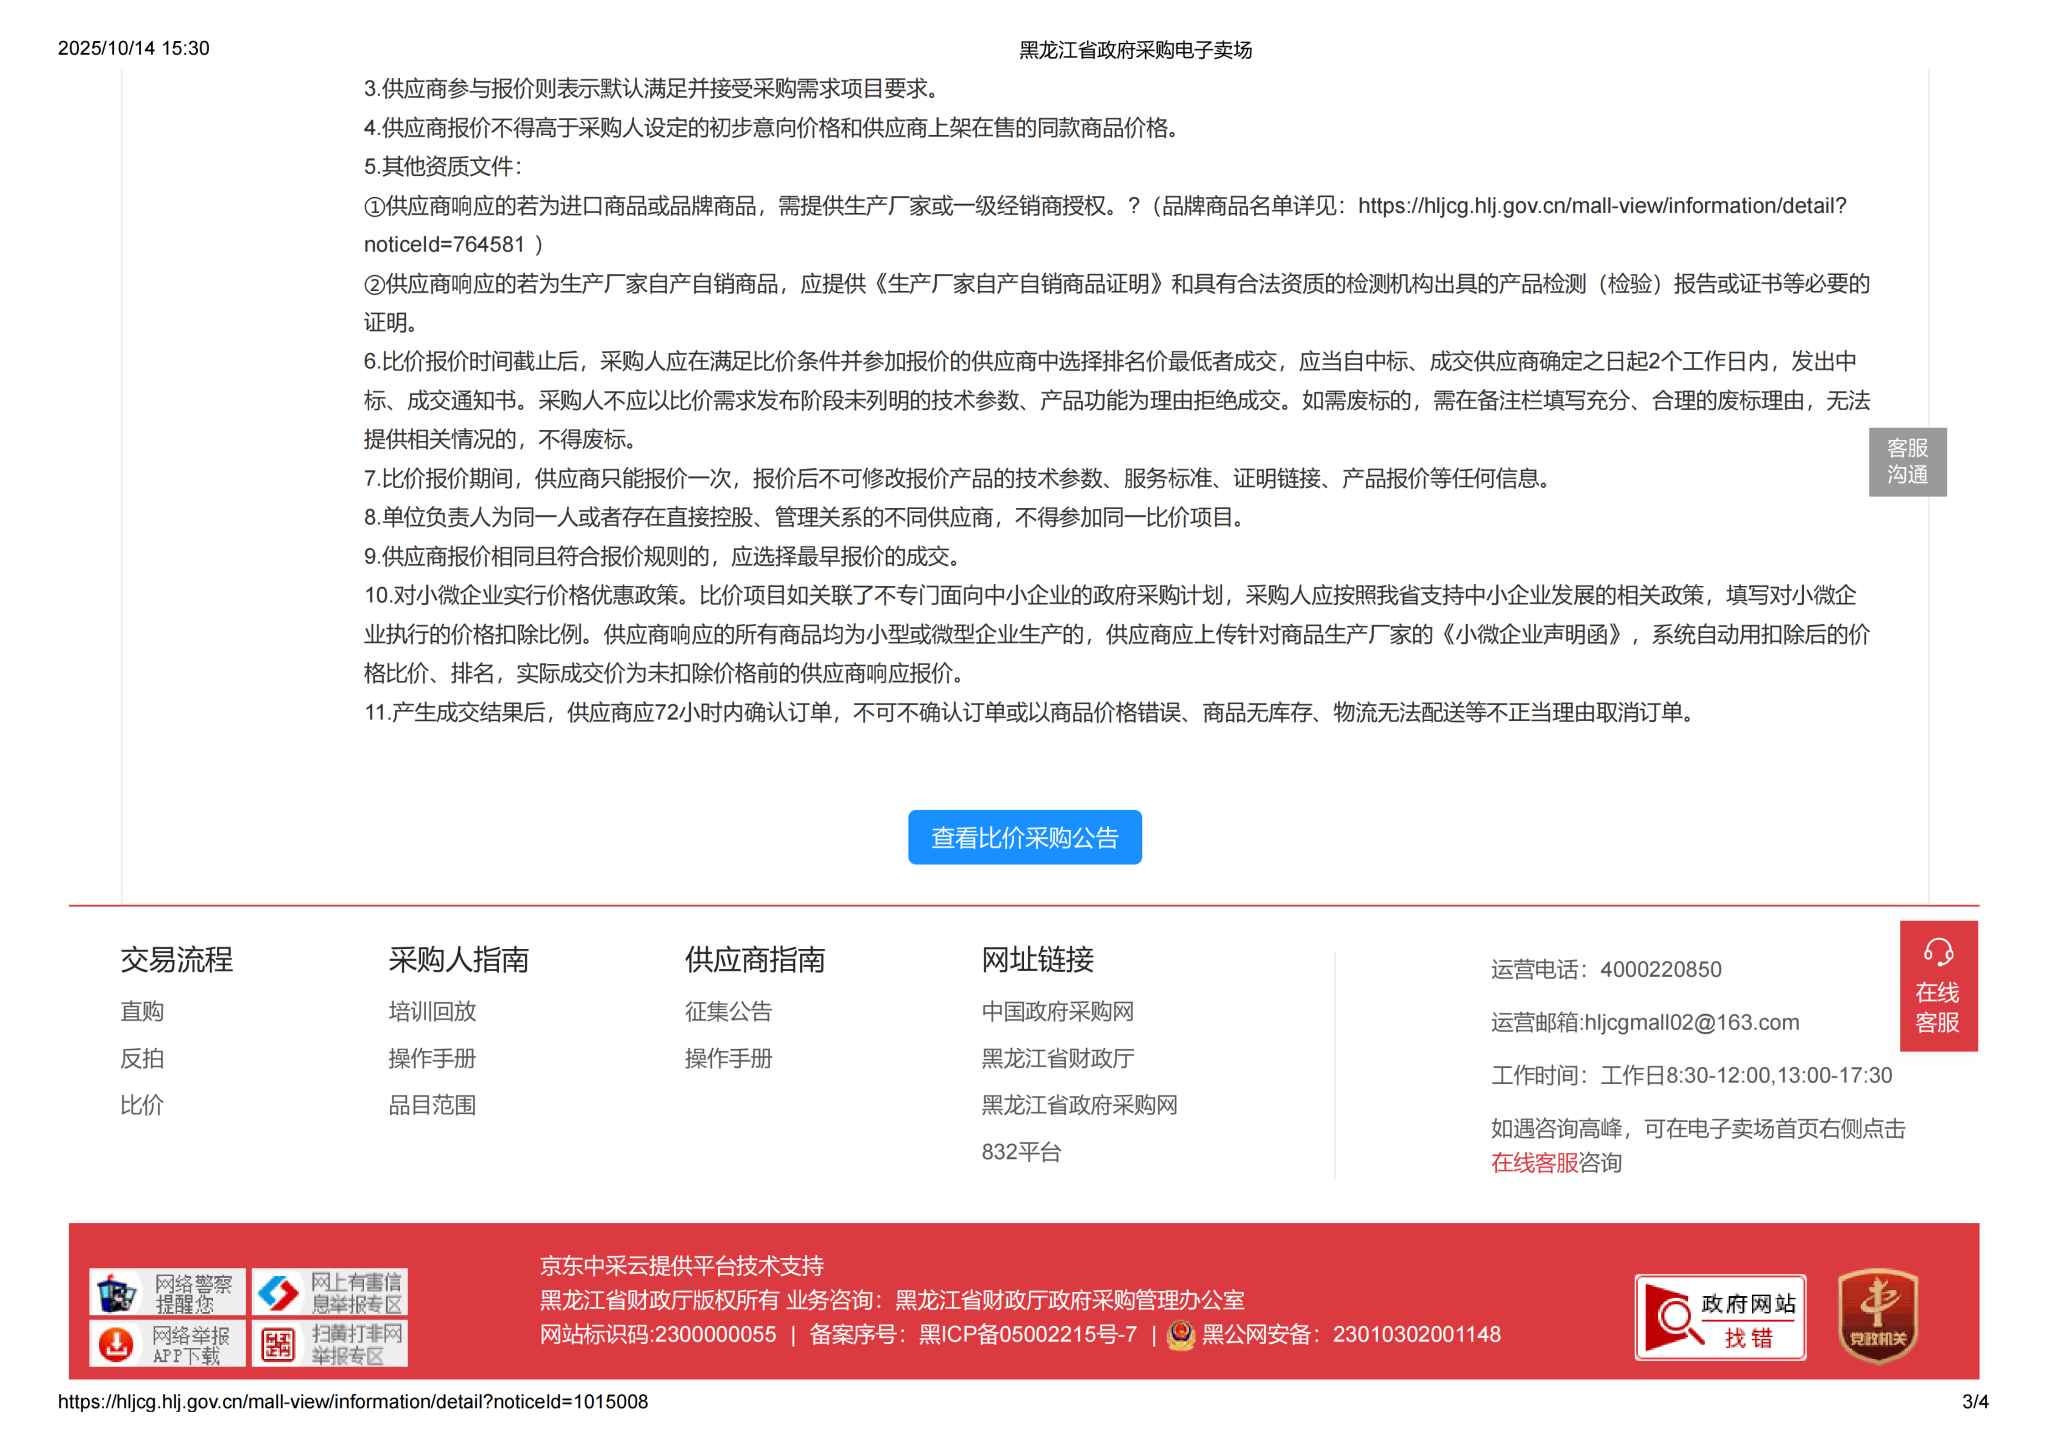Screen dimensions: 2048x1447
Task: Visit the 中国政府采购网 link
Action: tap(1057, 1011)
